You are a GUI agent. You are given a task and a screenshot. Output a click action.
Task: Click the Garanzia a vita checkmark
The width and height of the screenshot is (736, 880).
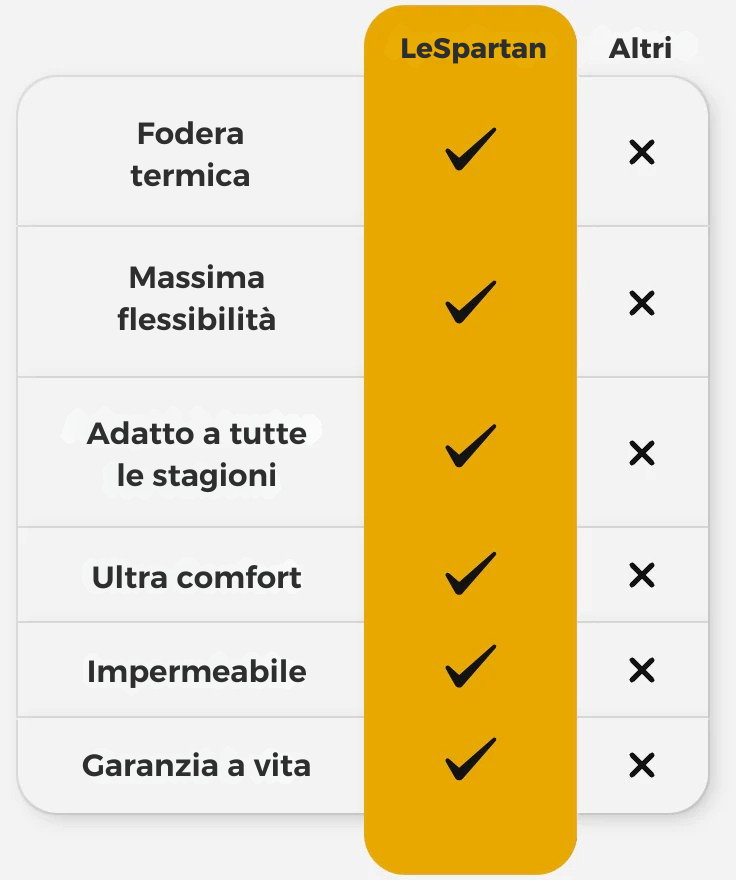point(470,760)
